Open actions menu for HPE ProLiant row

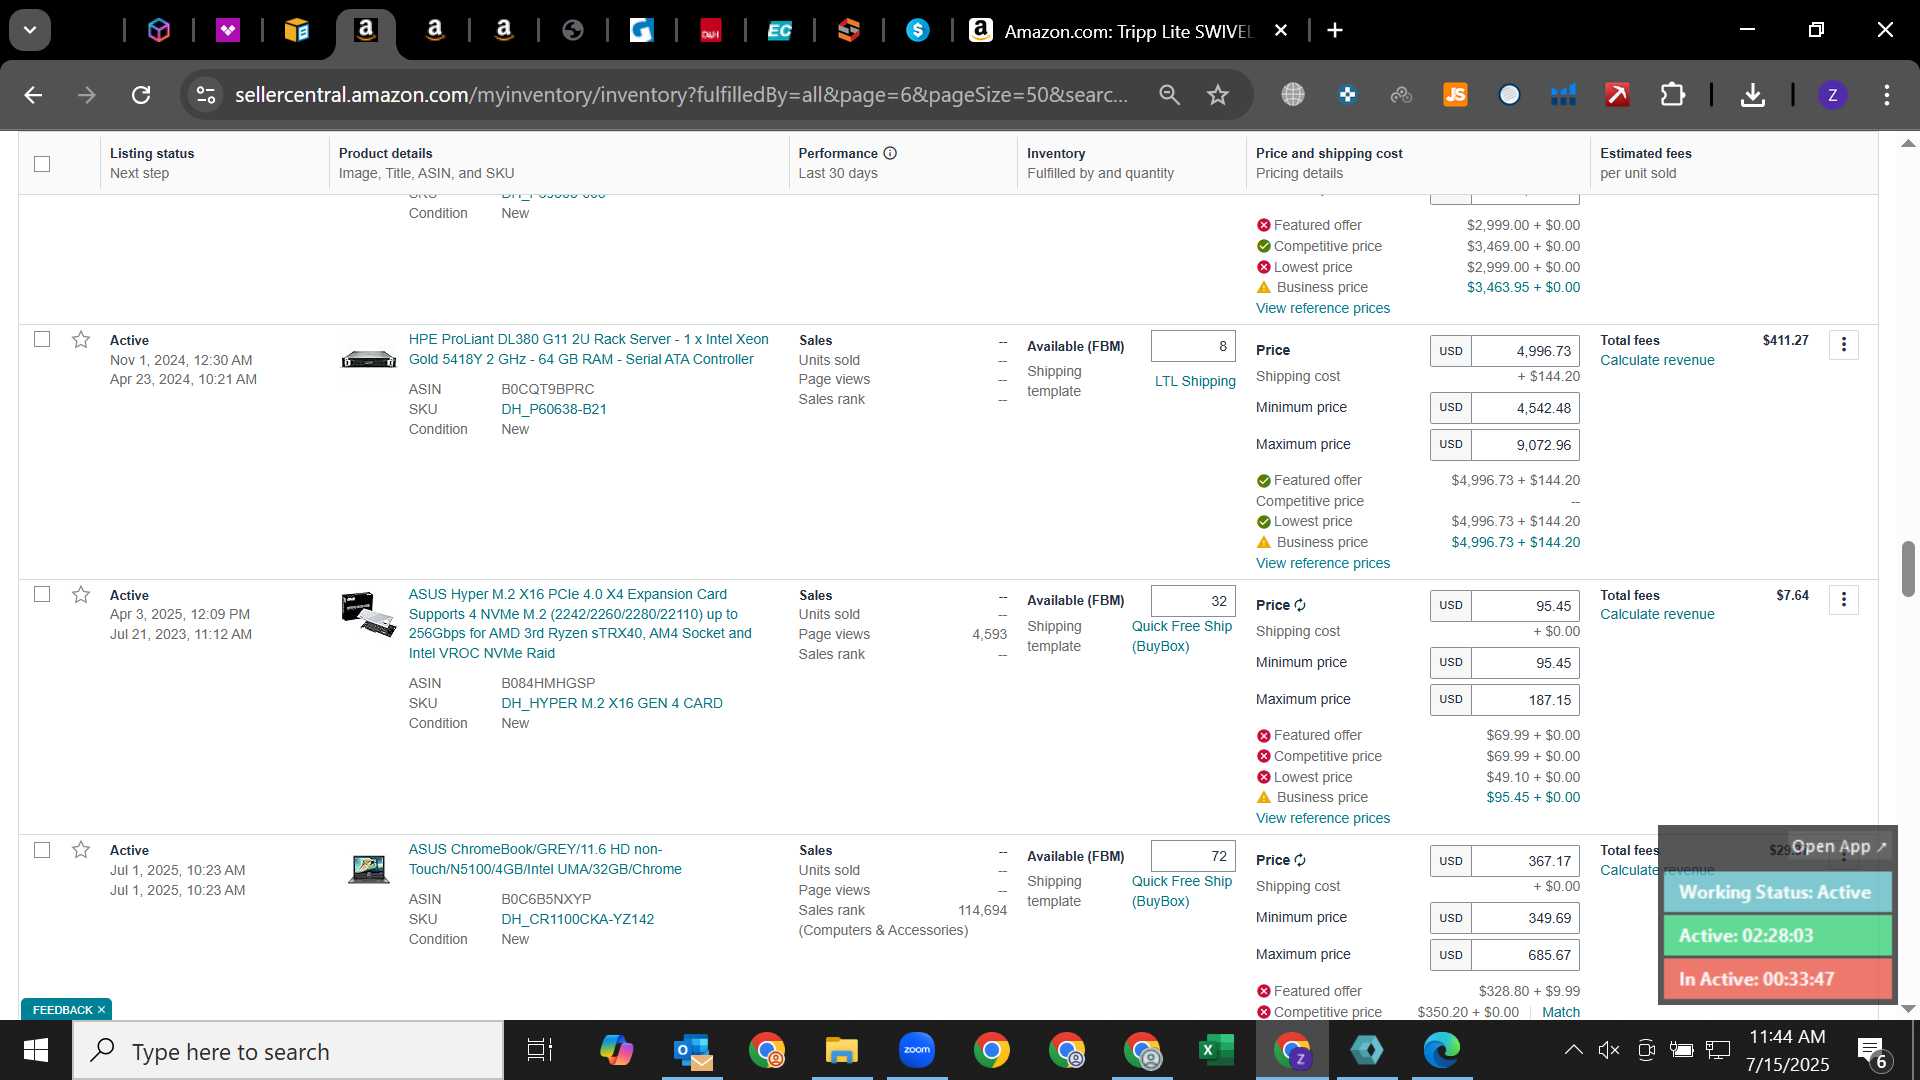(x=1844, y=345)
